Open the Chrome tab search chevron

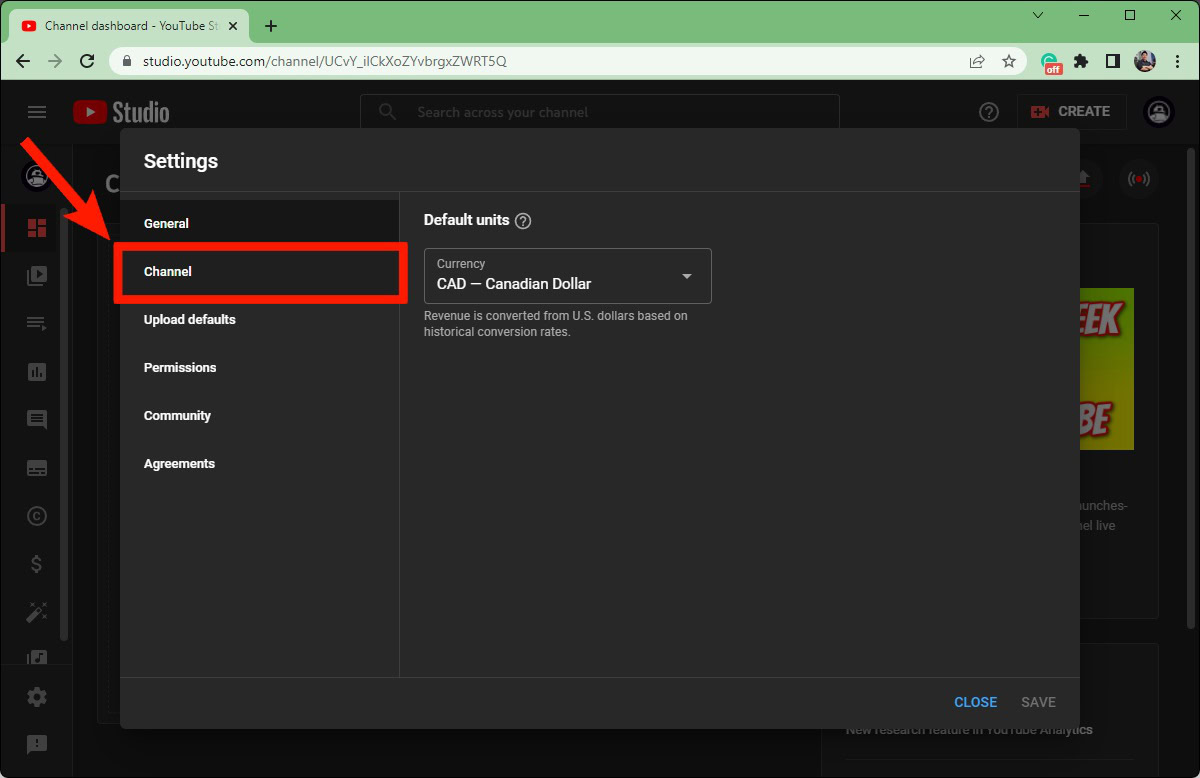point(1038,15)
